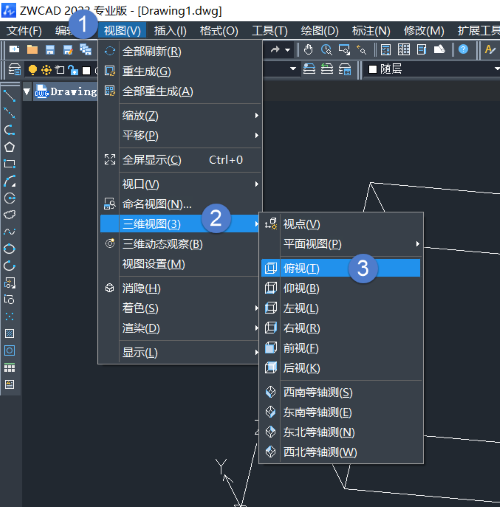Select the Revision cloud tool
500x507 pixels.
(x=10, y=214)
